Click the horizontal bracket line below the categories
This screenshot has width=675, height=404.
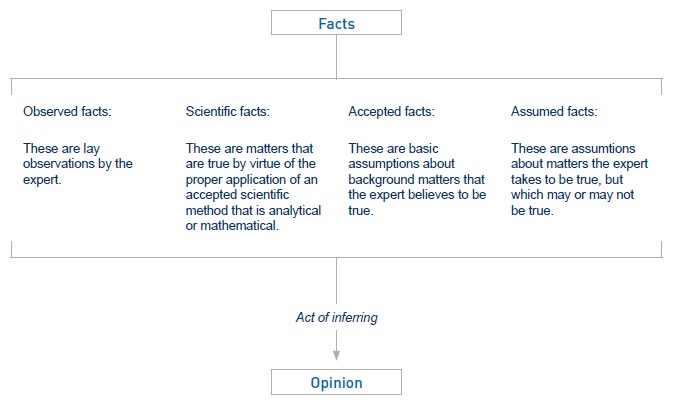tap(200, 258)
